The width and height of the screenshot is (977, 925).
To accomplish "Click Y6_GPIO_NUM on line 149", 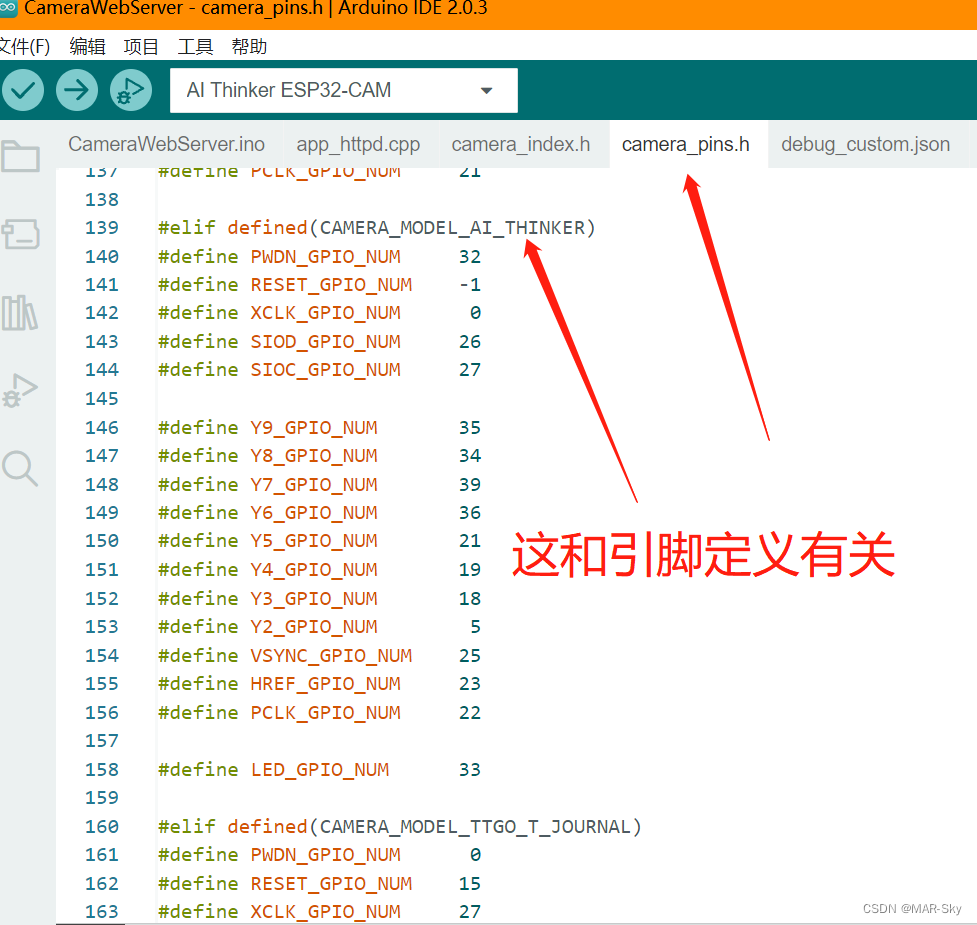I will coord(313,512).
